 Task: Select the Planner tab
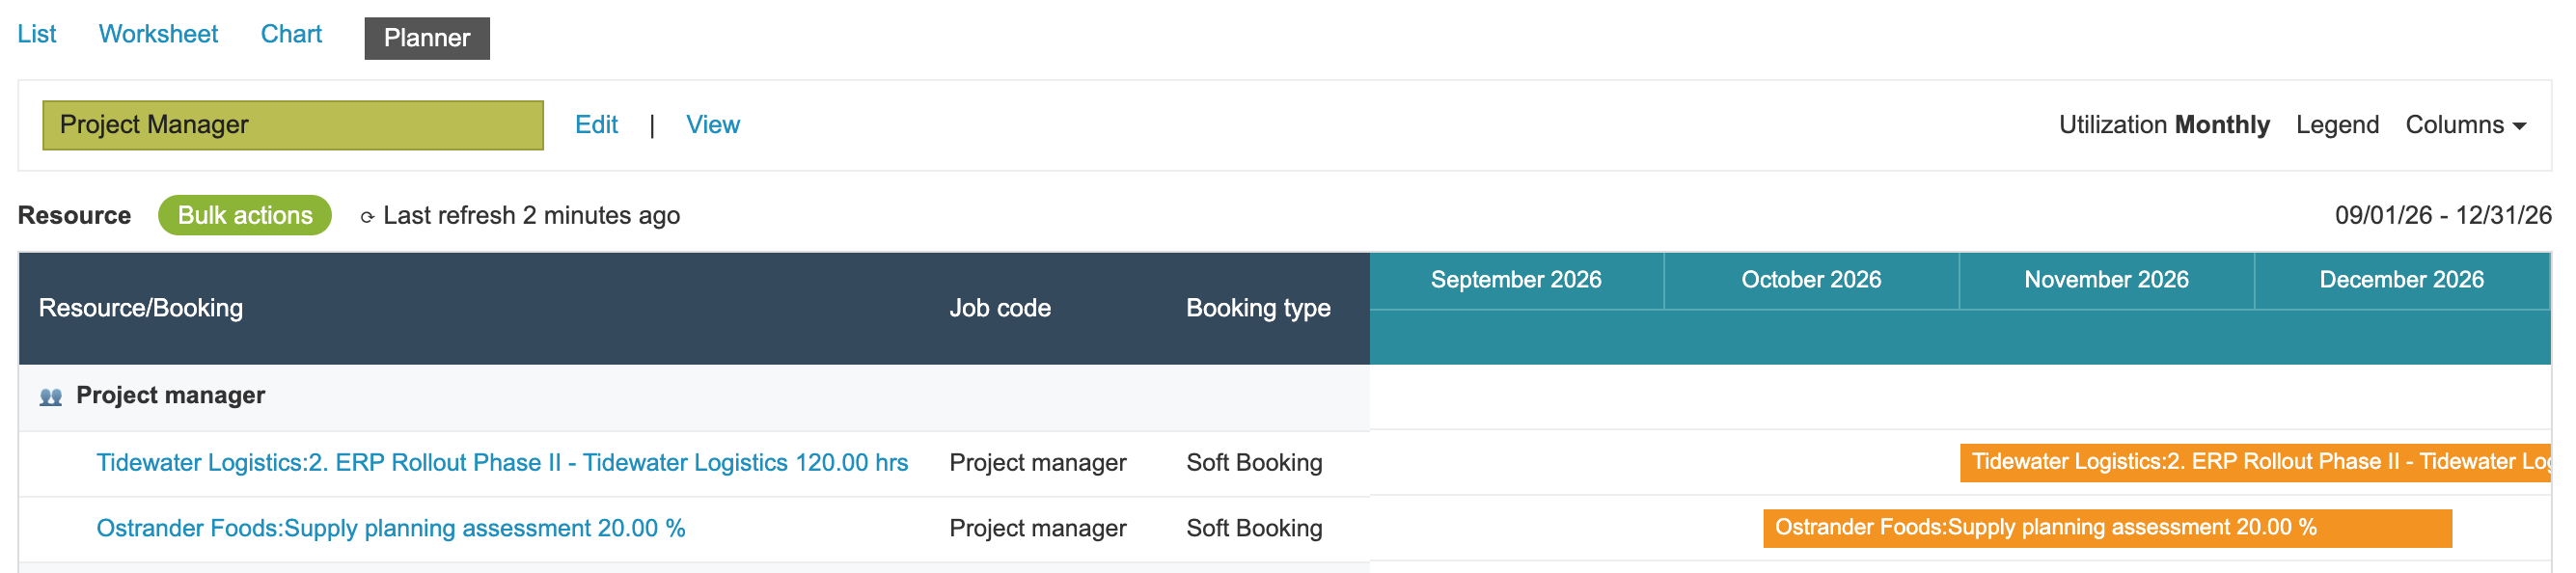click(427, 38)
